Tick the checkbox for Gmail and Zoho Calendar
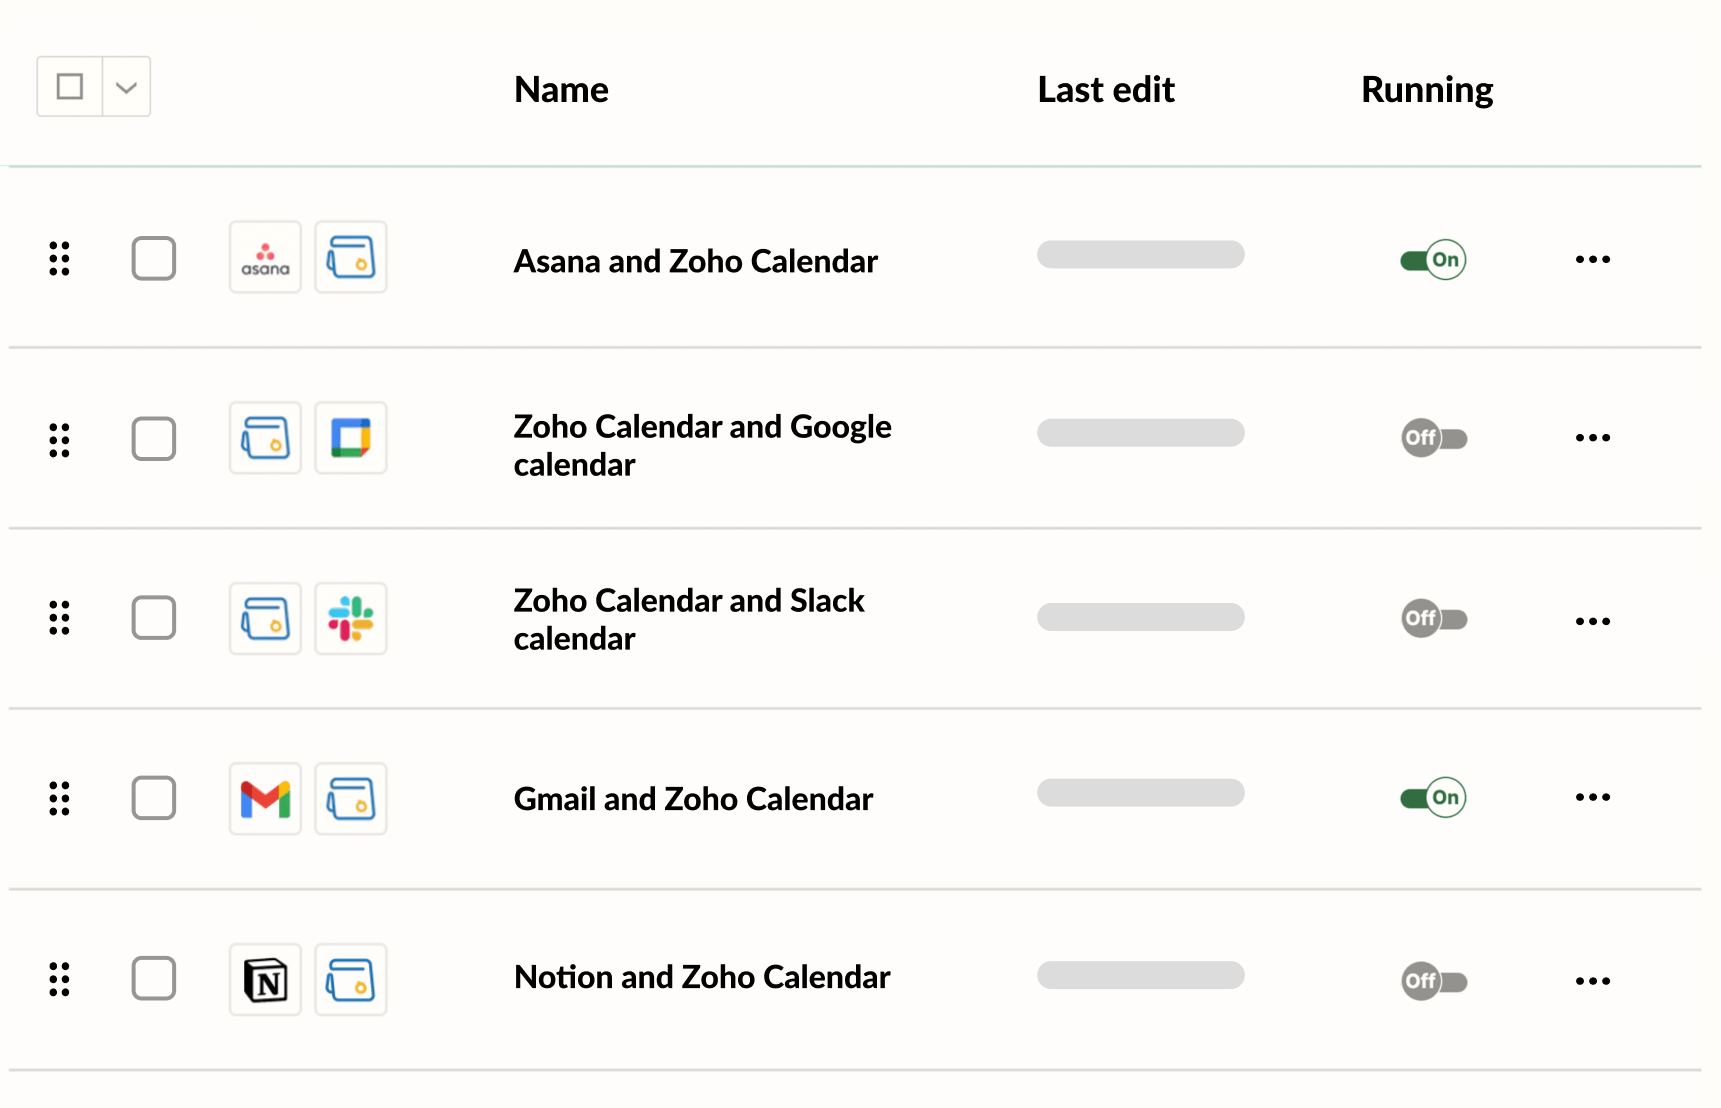Image resolution: width=1721 pixels, height=1108 pixels. pos(153,797)
